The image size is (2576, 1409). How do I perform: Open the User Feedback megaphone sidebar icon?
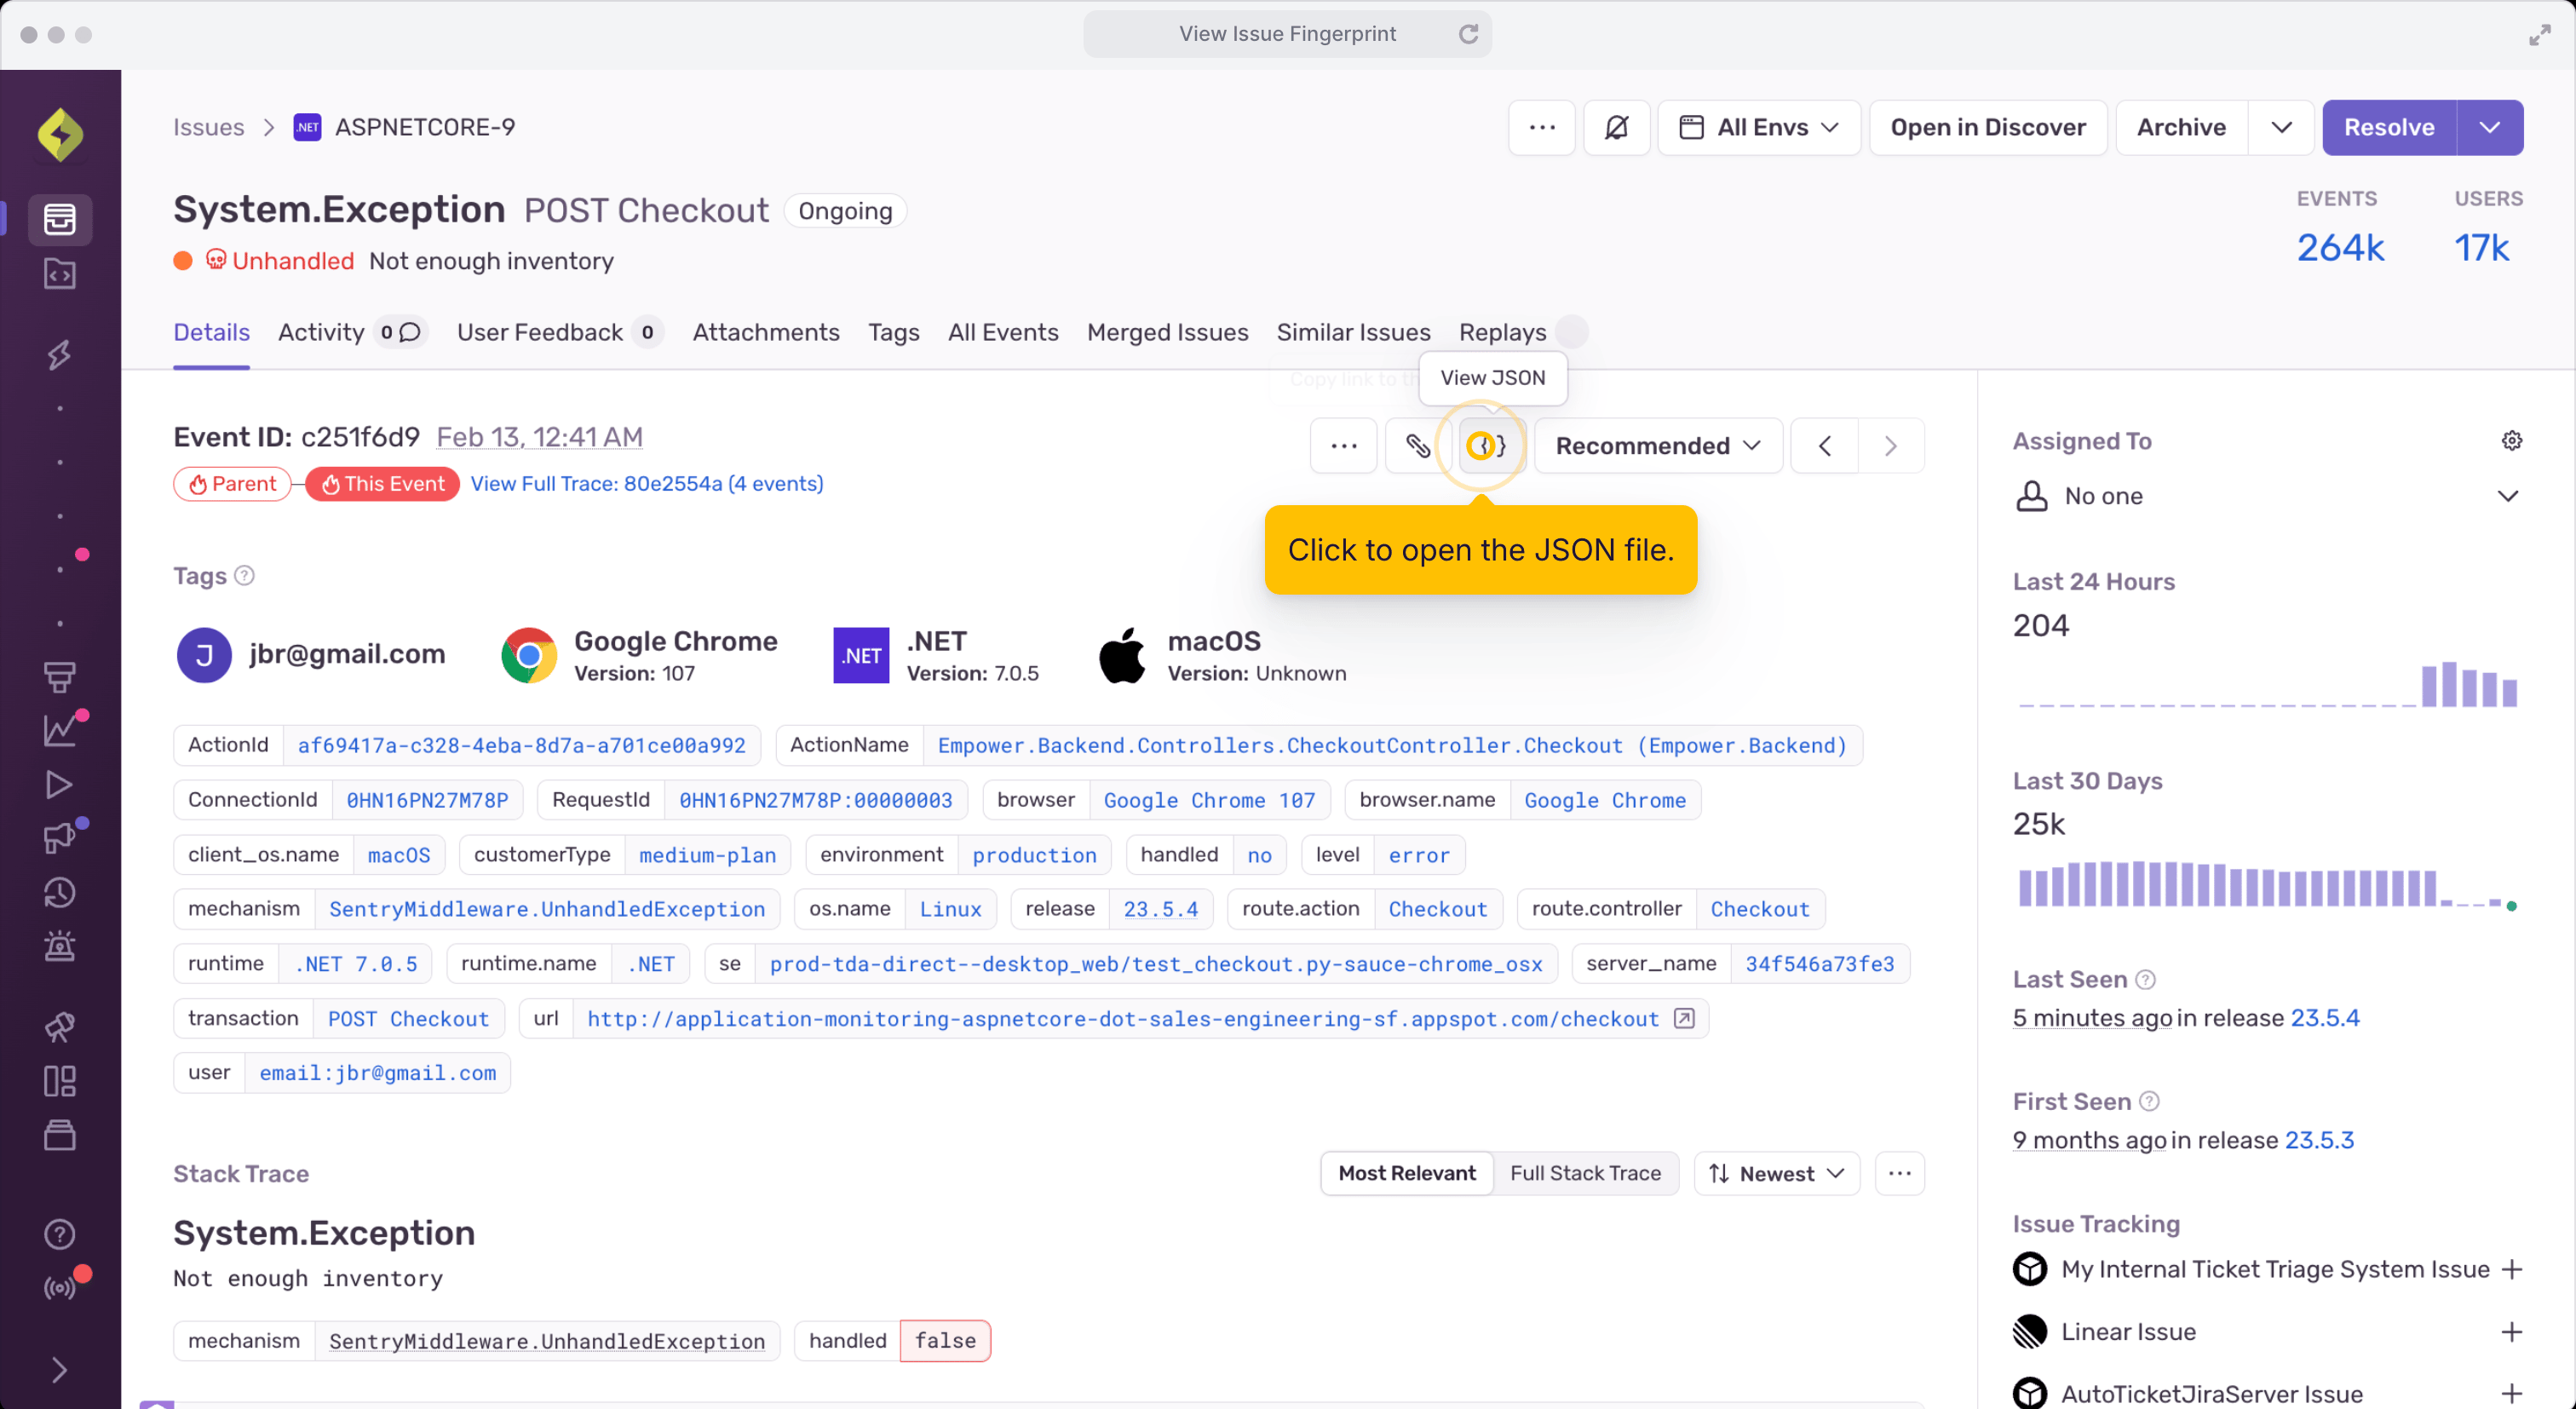(x=60, y=838)
